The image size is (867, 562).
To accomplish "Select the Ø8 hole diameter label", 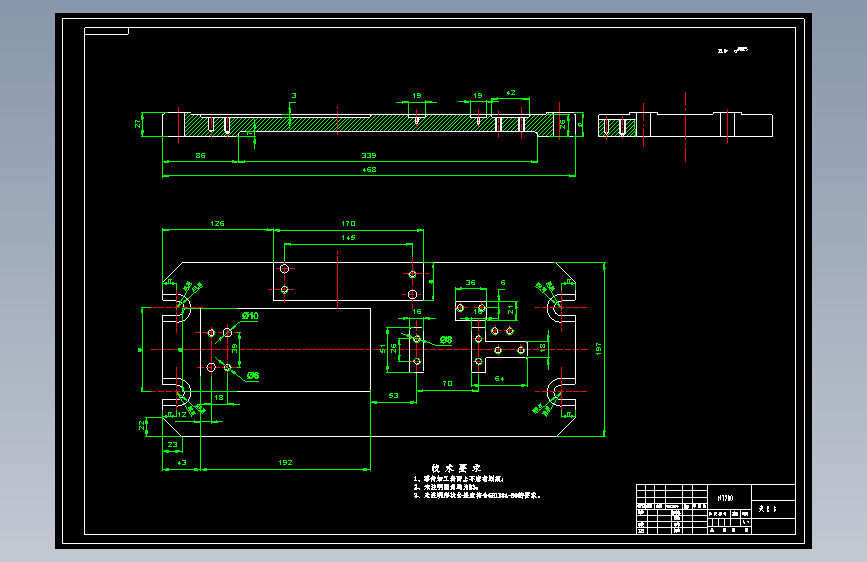I will tap(446, 340).
